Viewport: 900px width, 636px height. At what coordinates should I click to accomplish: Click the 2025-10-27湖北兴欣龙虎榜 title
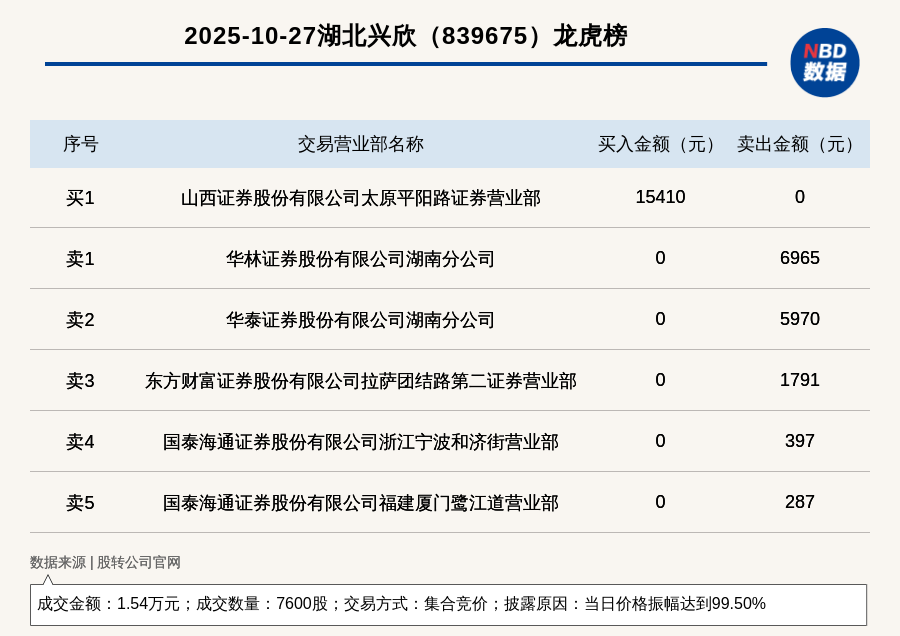[405, 36]
